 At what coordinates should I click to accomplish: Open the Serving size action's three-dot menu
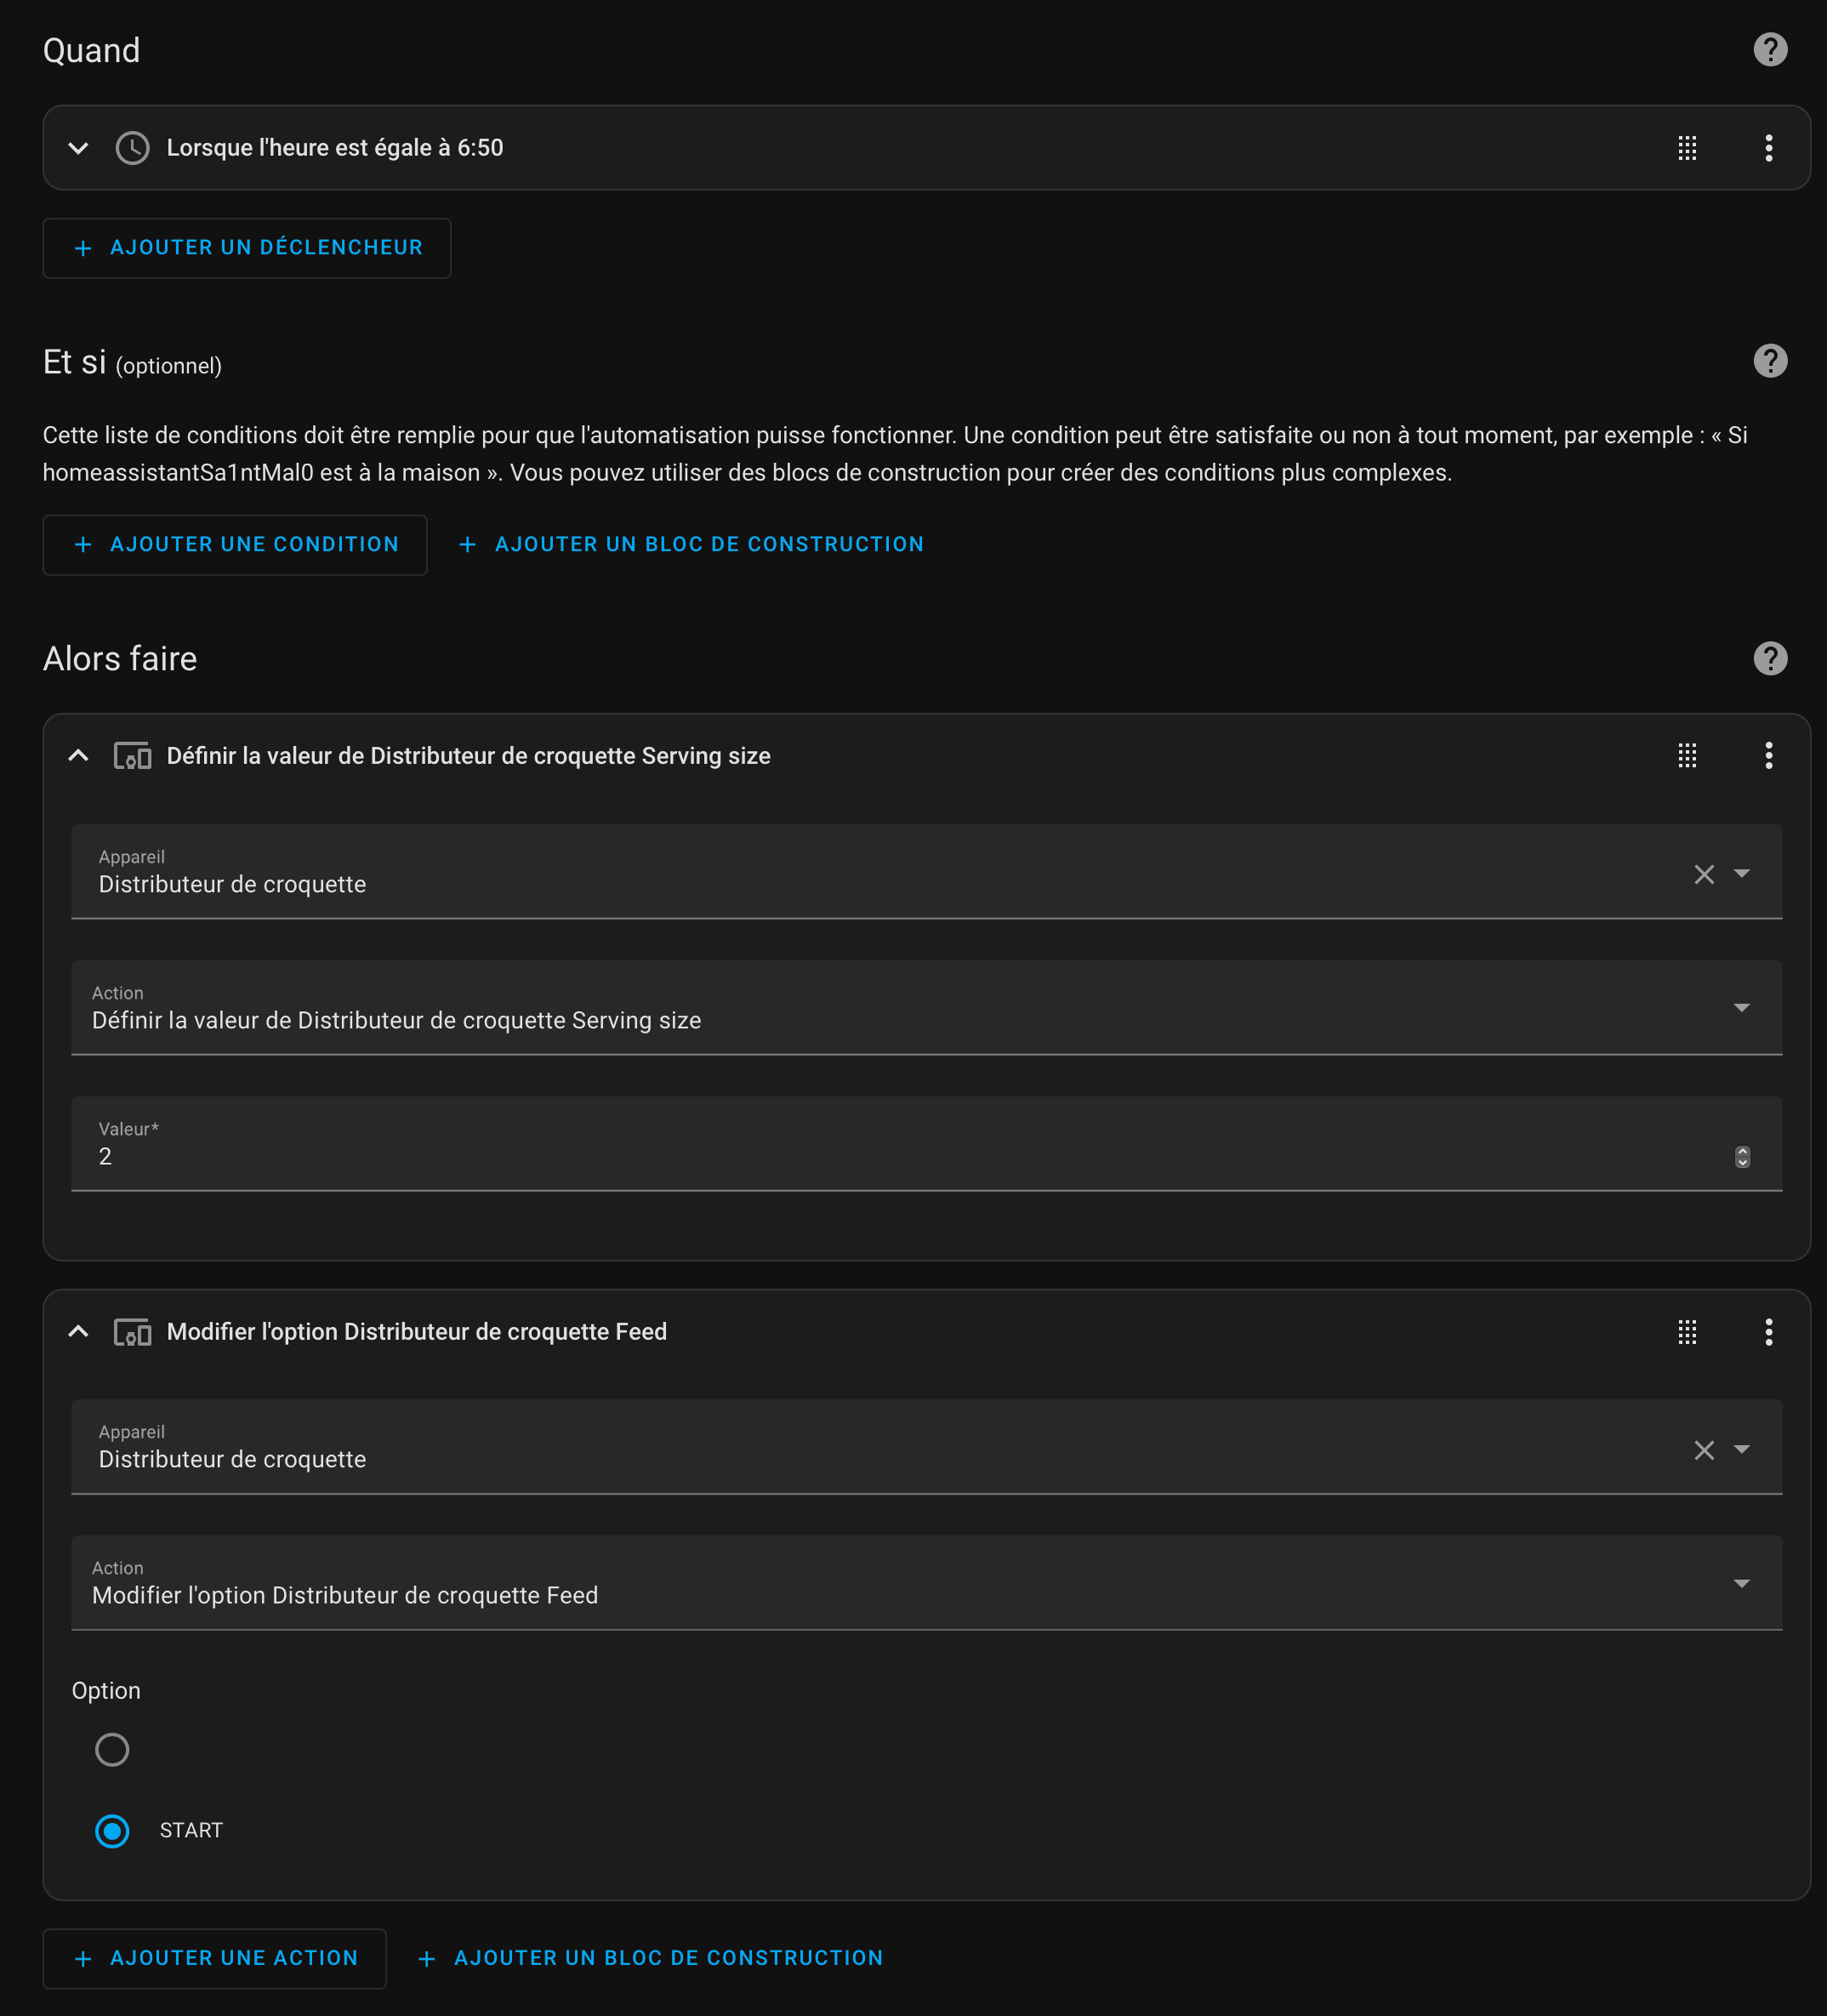[1768, 755]
